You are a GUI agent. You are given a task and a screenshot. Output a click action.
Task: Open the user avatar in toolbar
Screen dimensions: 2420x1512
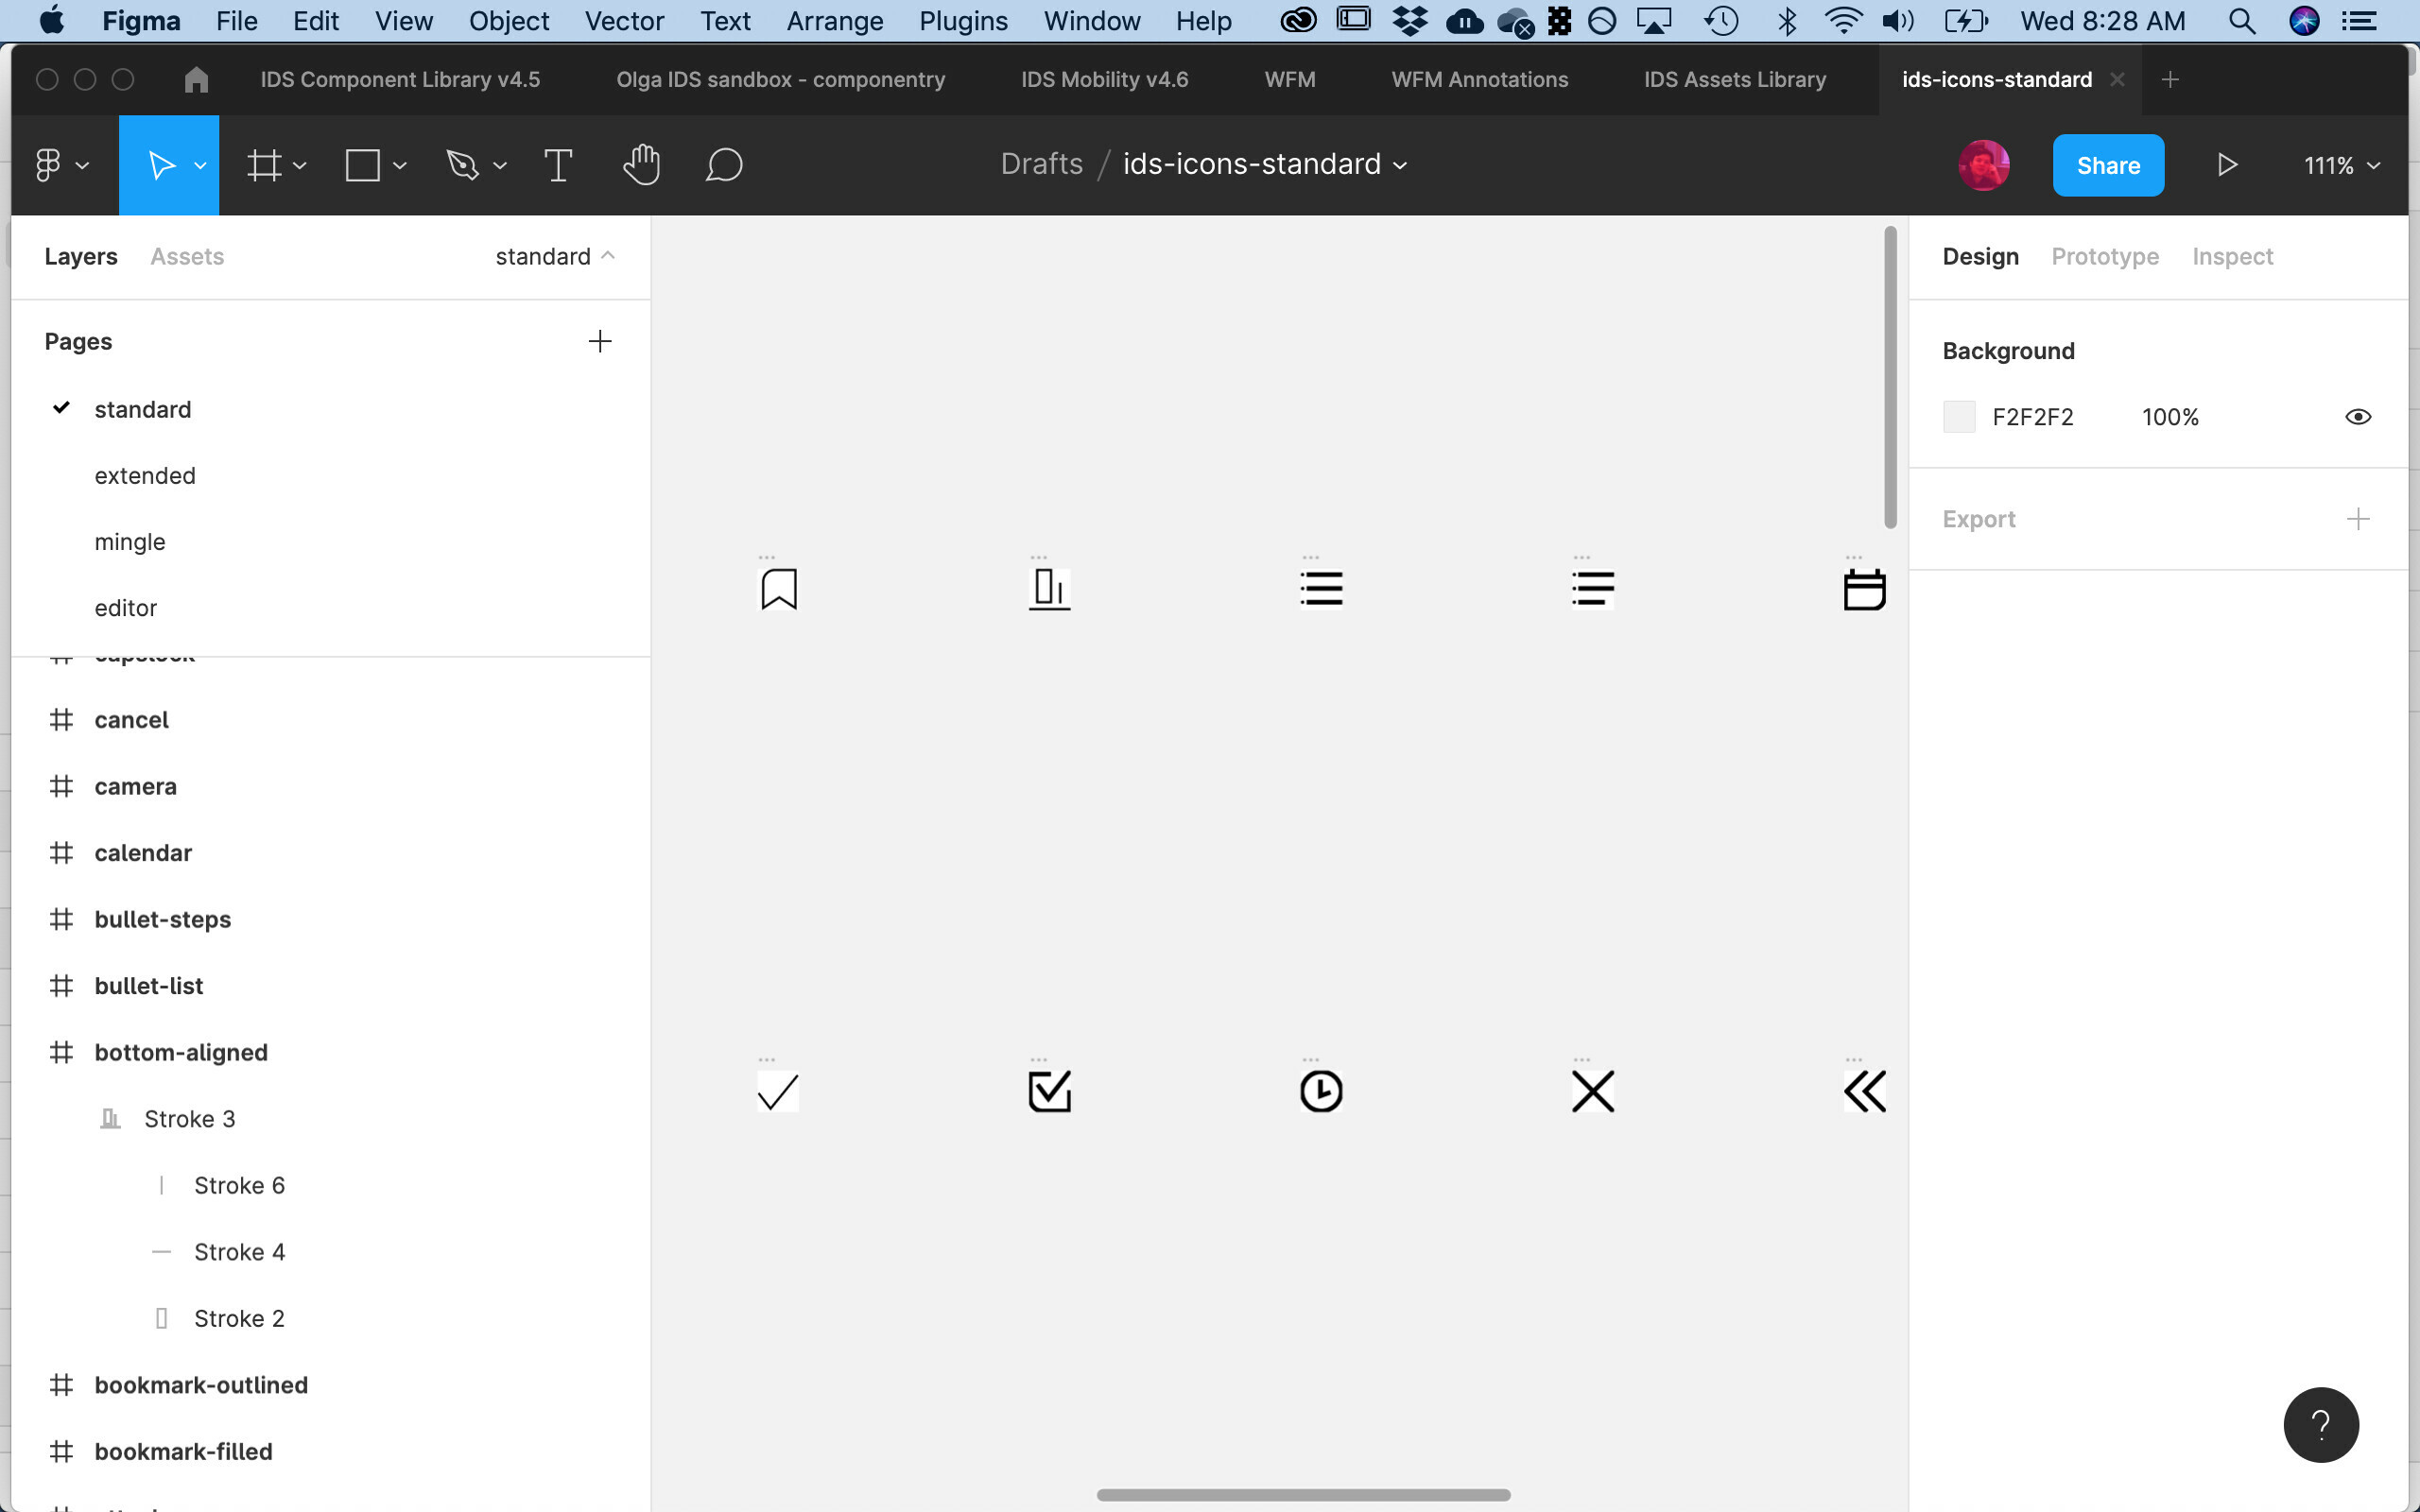pos(1983,165)
